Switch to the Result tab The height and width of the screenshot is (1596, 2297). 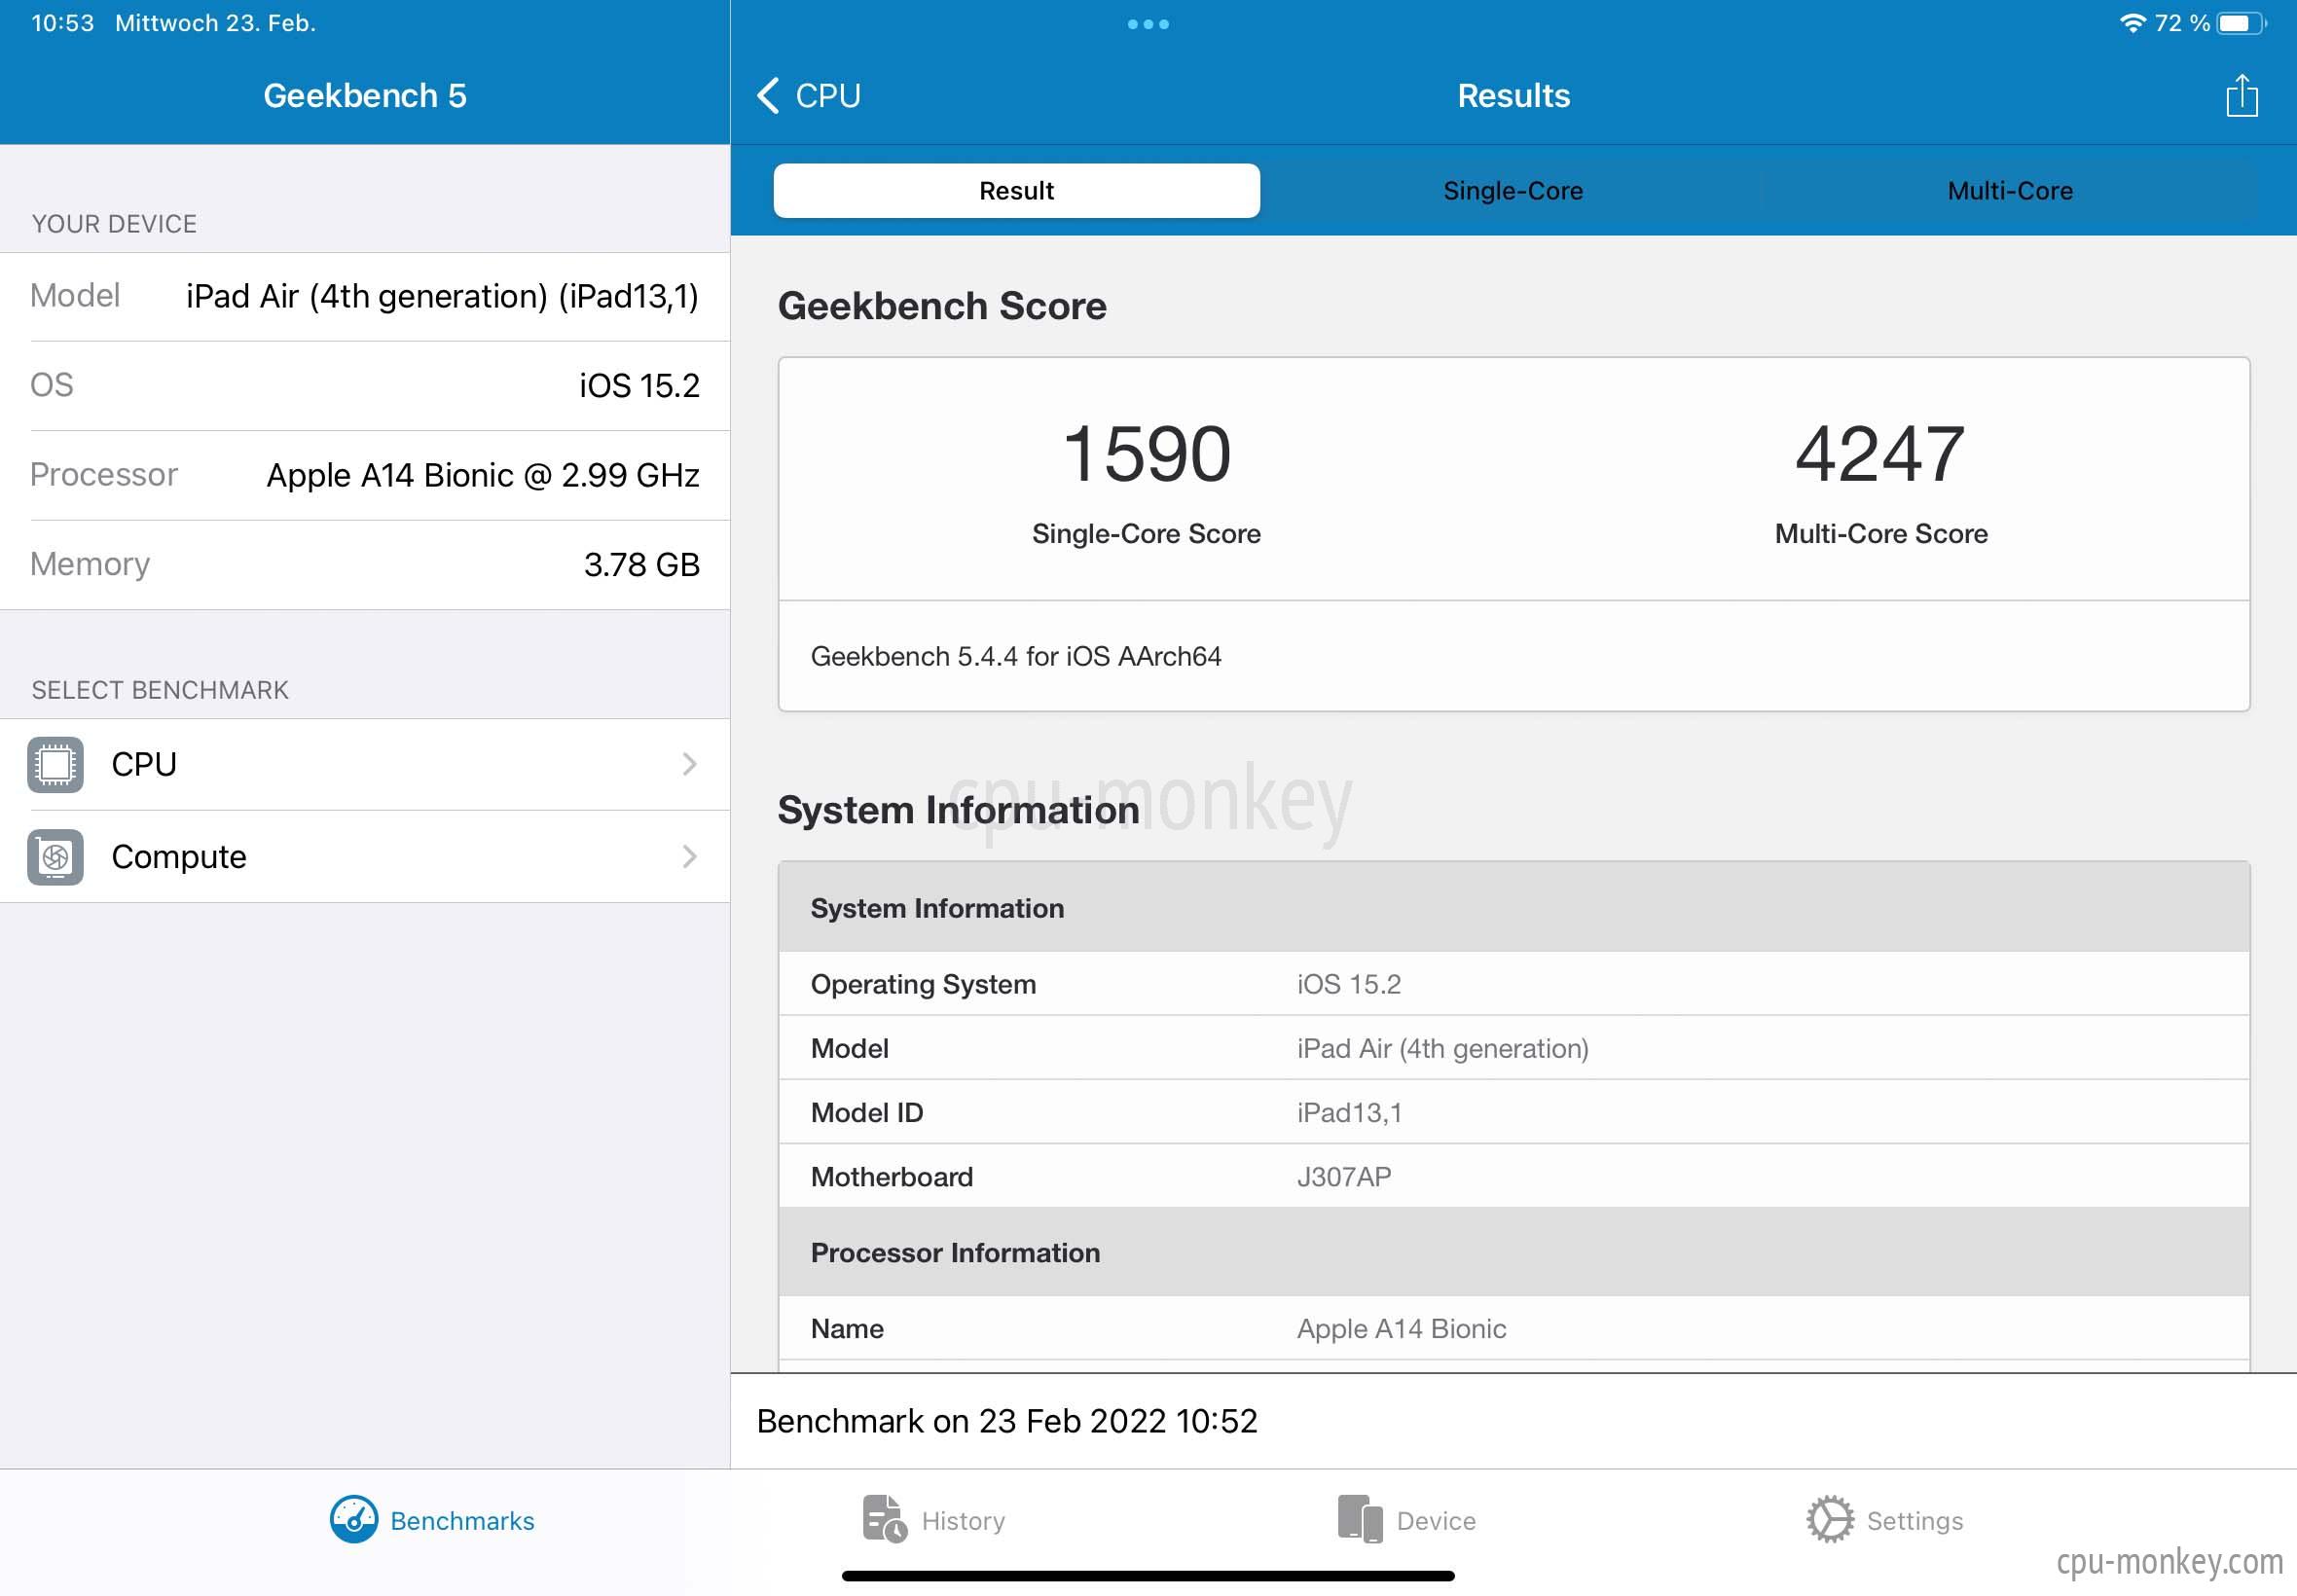(1016, 191)
